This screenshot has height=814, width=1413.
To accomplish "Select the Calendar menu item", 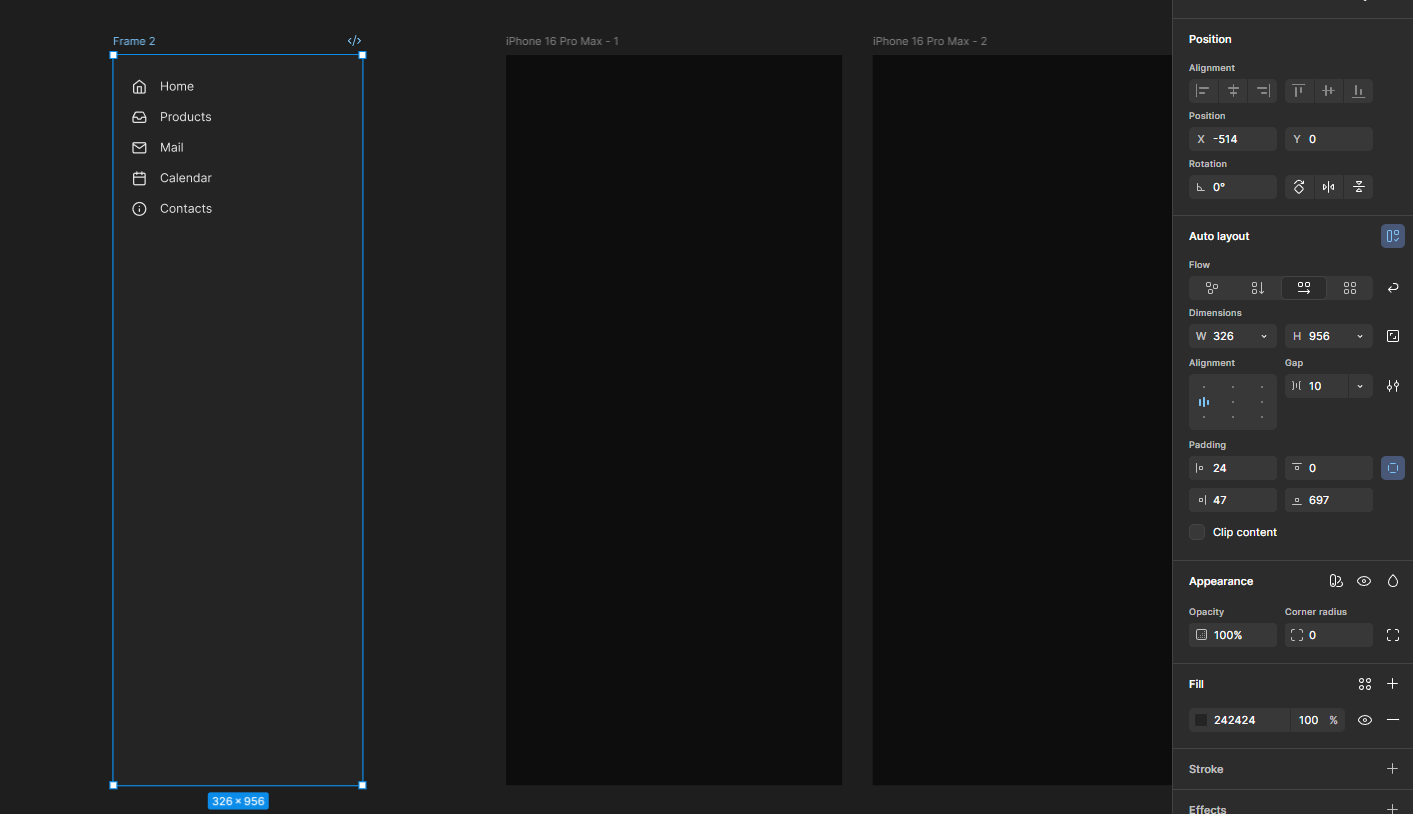I will (x=185, y=178).
